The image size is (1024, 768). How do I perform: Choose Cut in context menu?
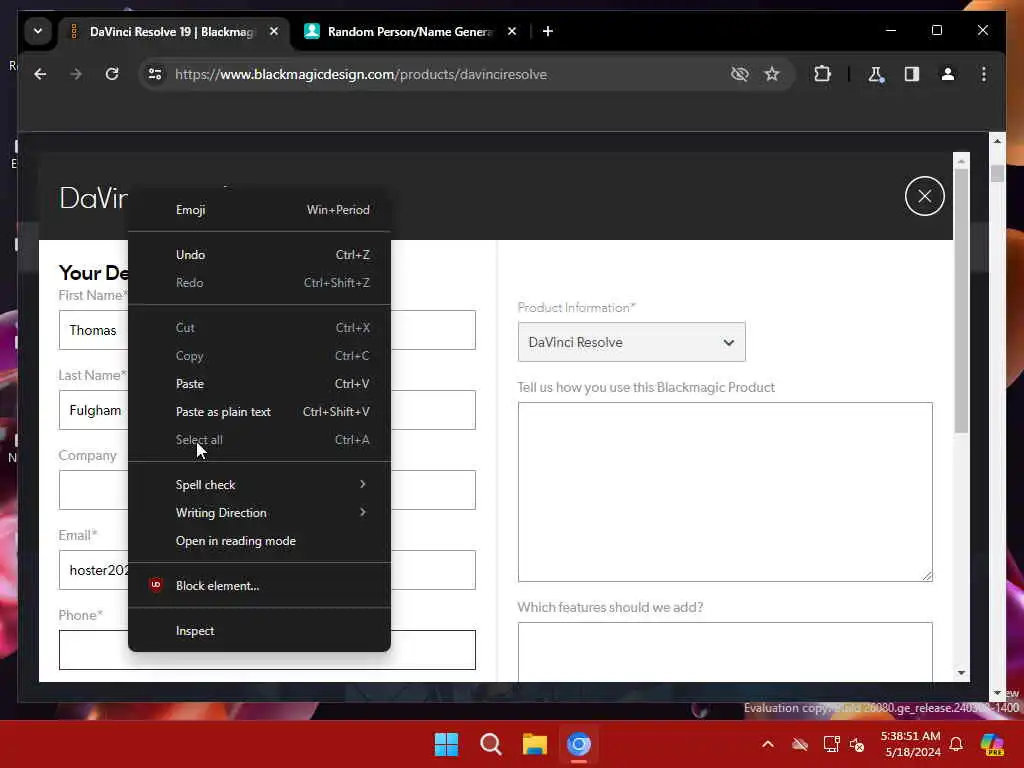(x=259, y=328)
